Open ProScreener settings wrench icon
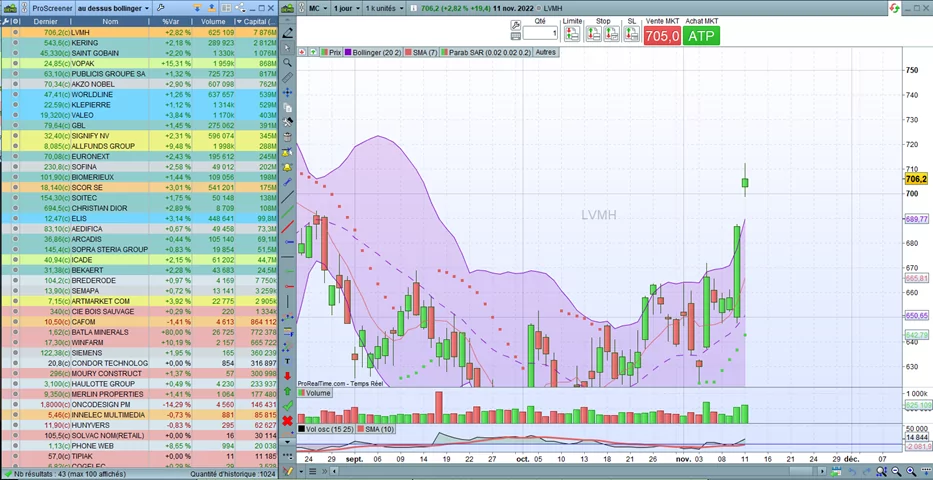 [x=161, y=8]
